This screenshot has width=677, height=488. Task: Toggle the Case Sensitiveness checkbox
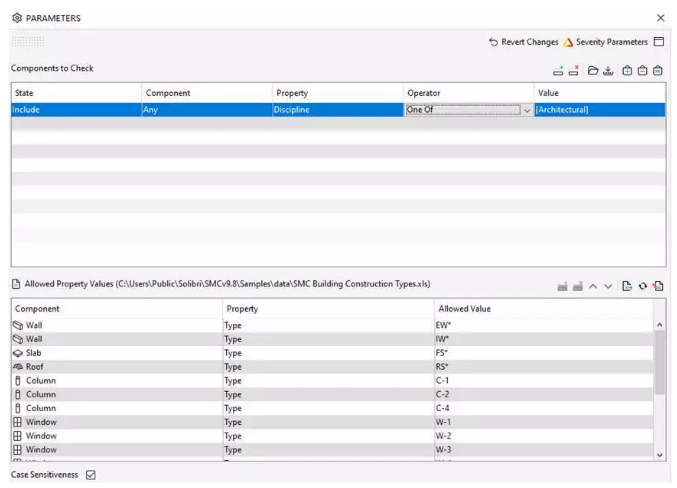(x=91, y=475)
